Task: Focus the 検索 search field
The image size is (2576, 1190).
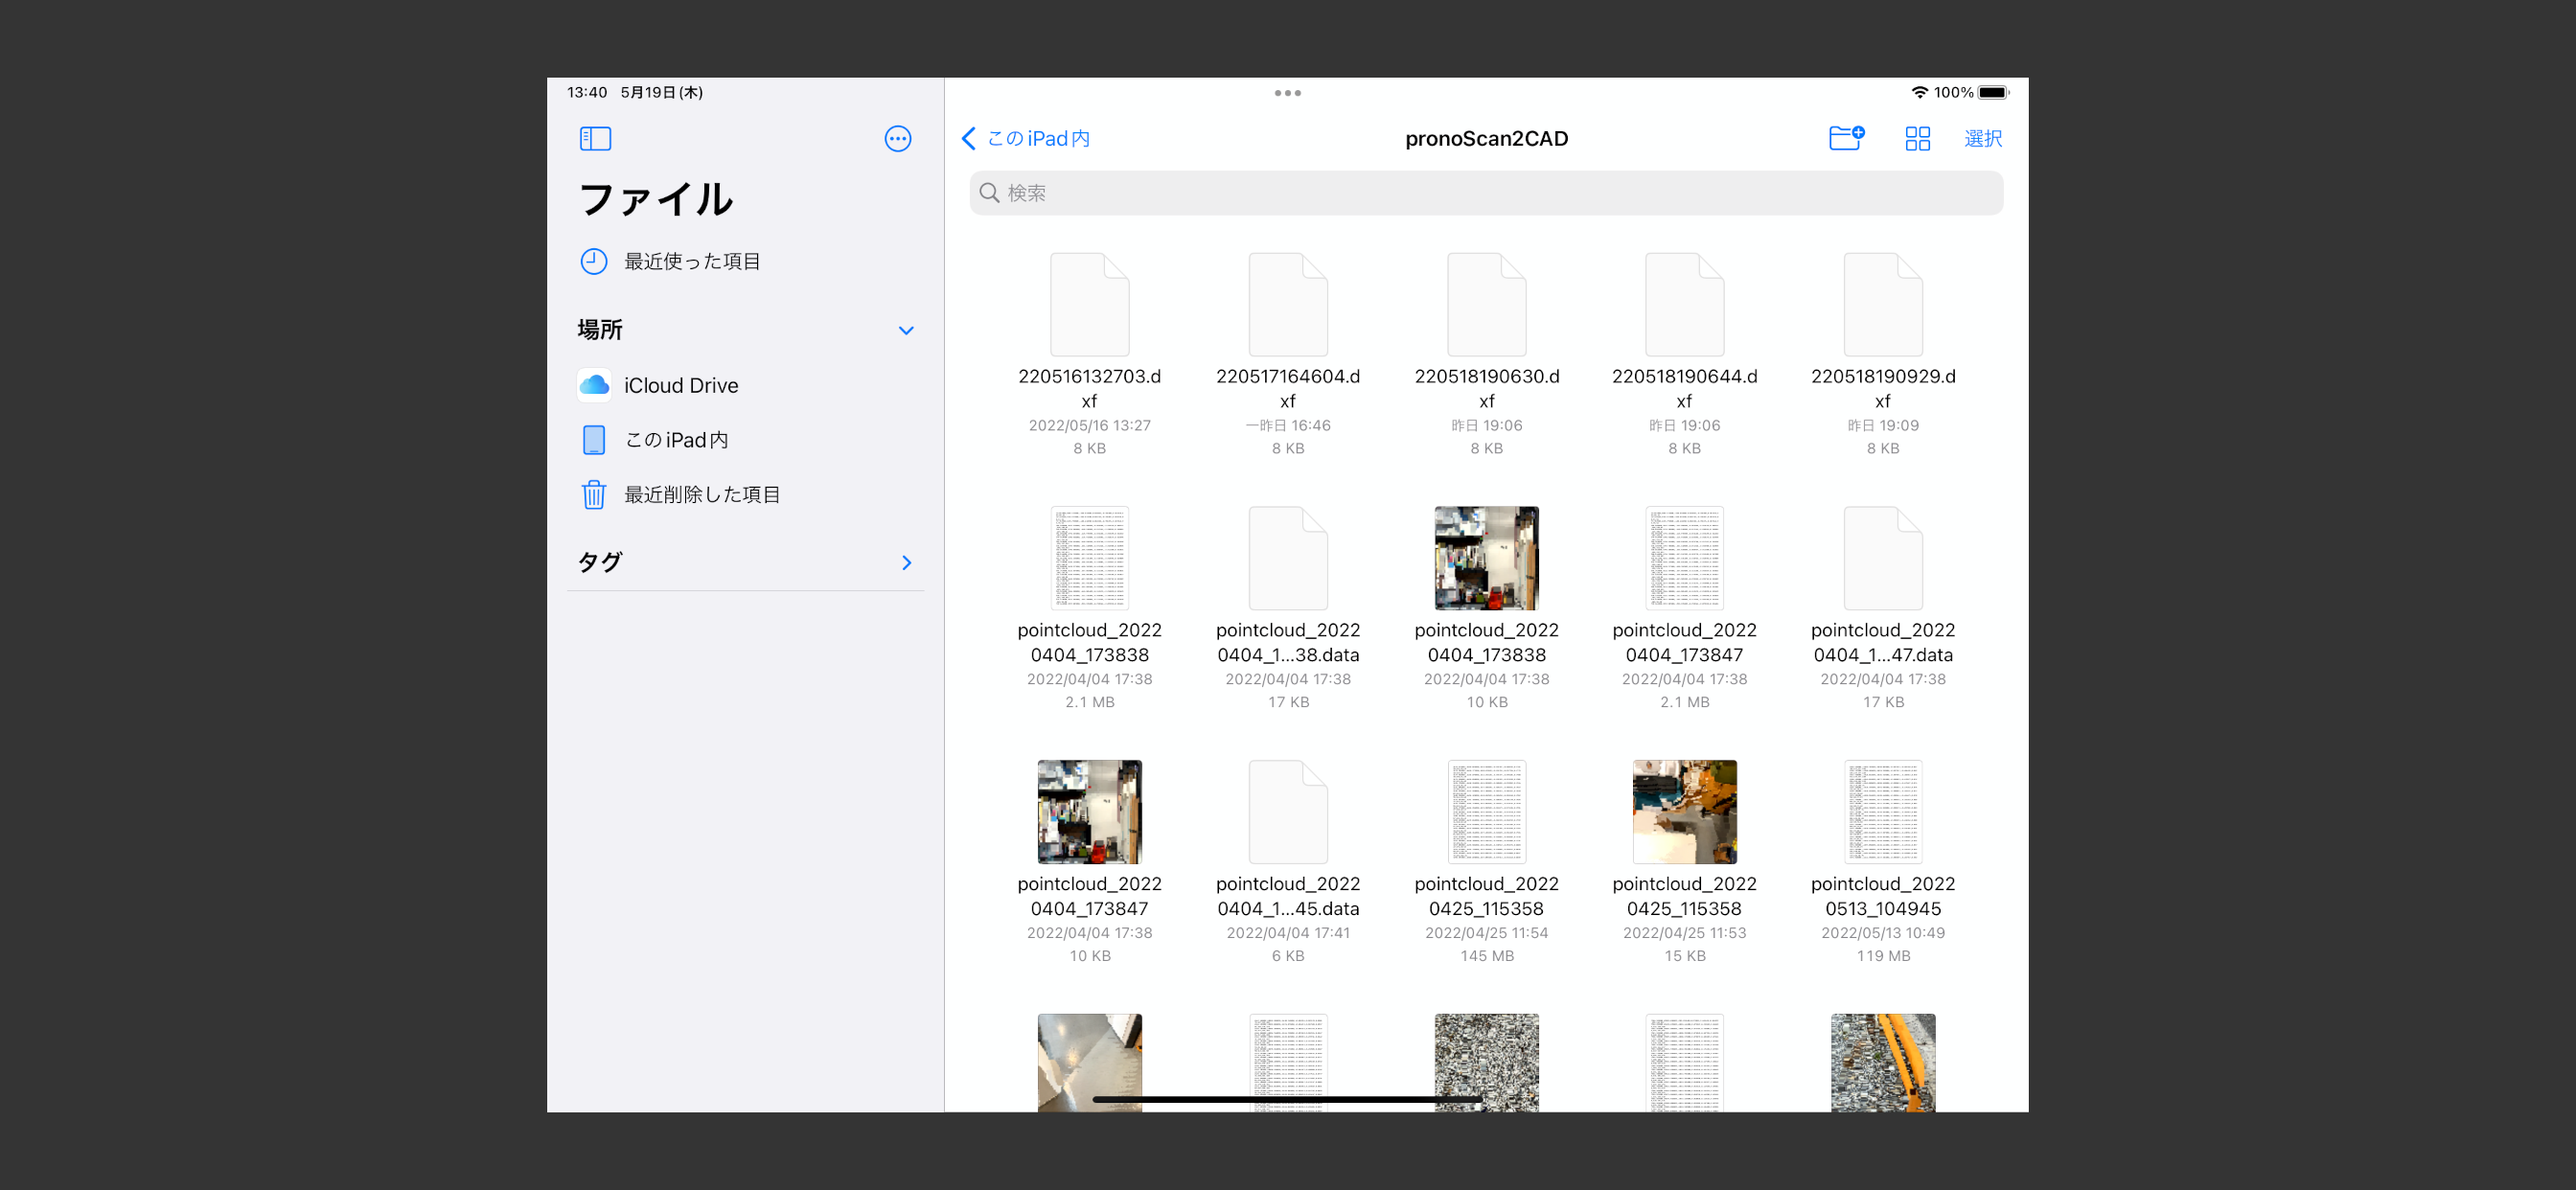Action: (x=1486, y=193)
